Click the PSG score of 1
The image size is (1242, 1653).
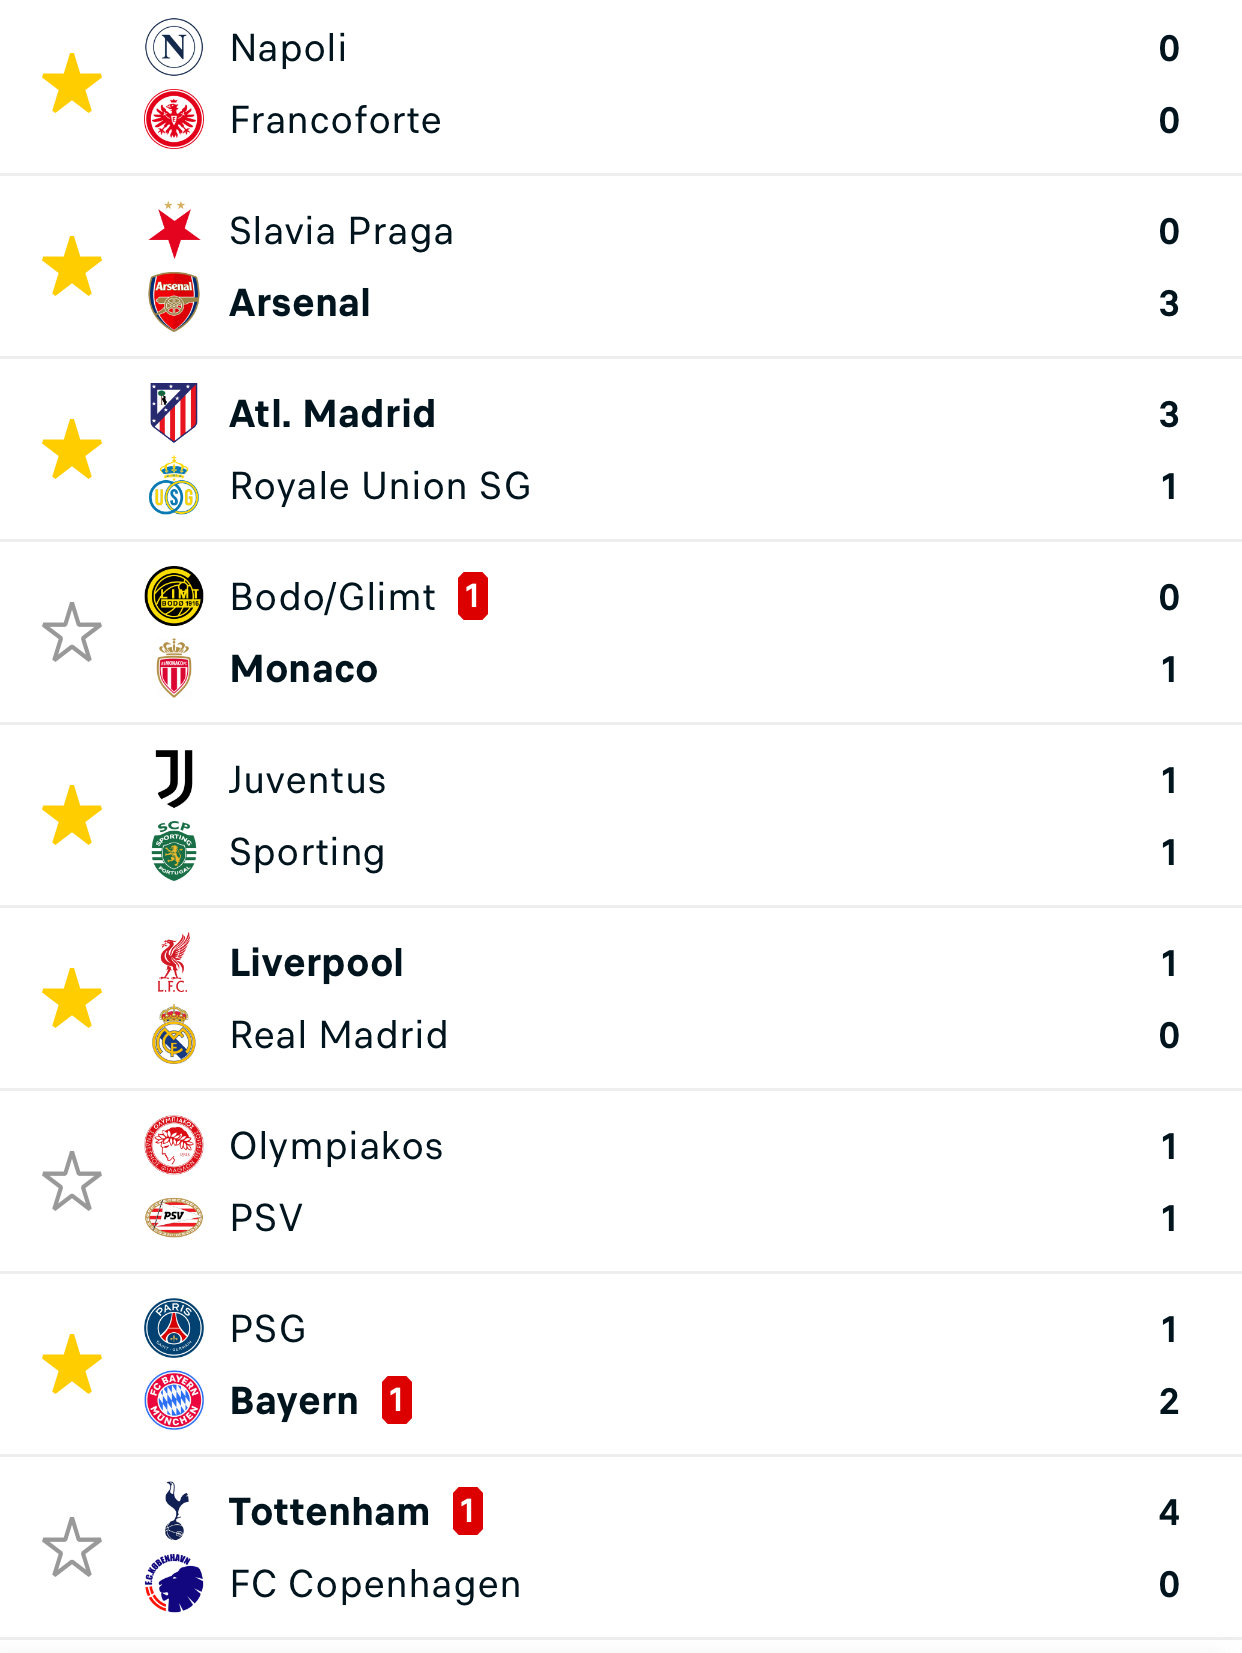[1168, 1329]
